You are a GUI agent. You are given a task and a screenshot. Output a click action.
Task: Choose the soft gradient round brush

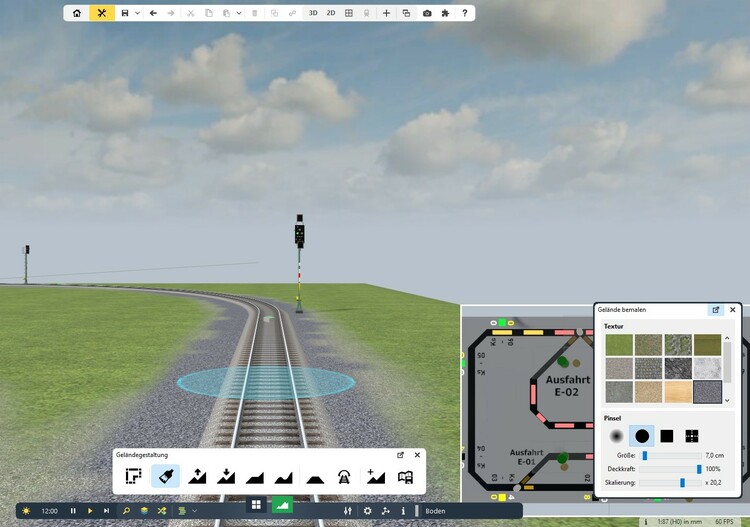click(617, 436)
